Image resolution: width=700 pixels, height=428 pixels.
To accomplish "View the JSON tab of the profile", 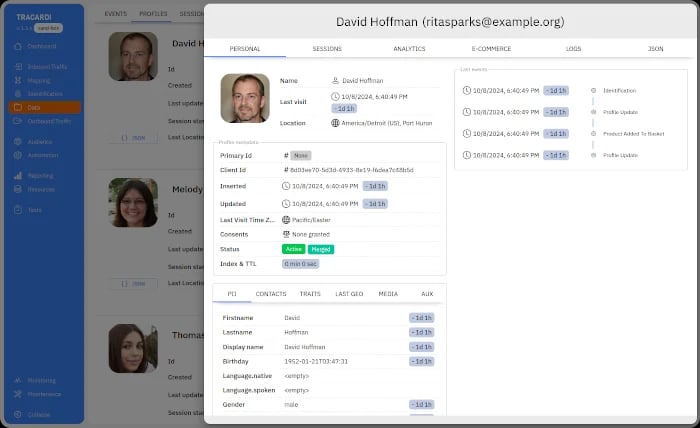I will tap(655, 49).
